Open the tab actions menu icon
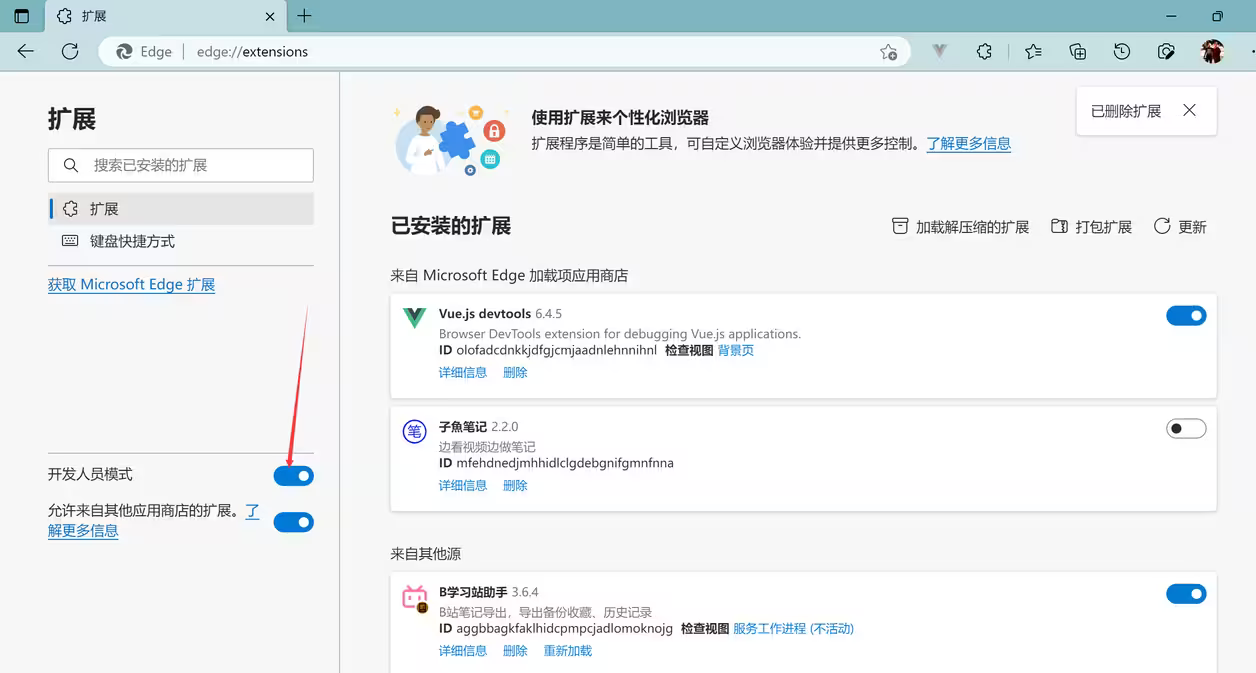 pos(22,16)
